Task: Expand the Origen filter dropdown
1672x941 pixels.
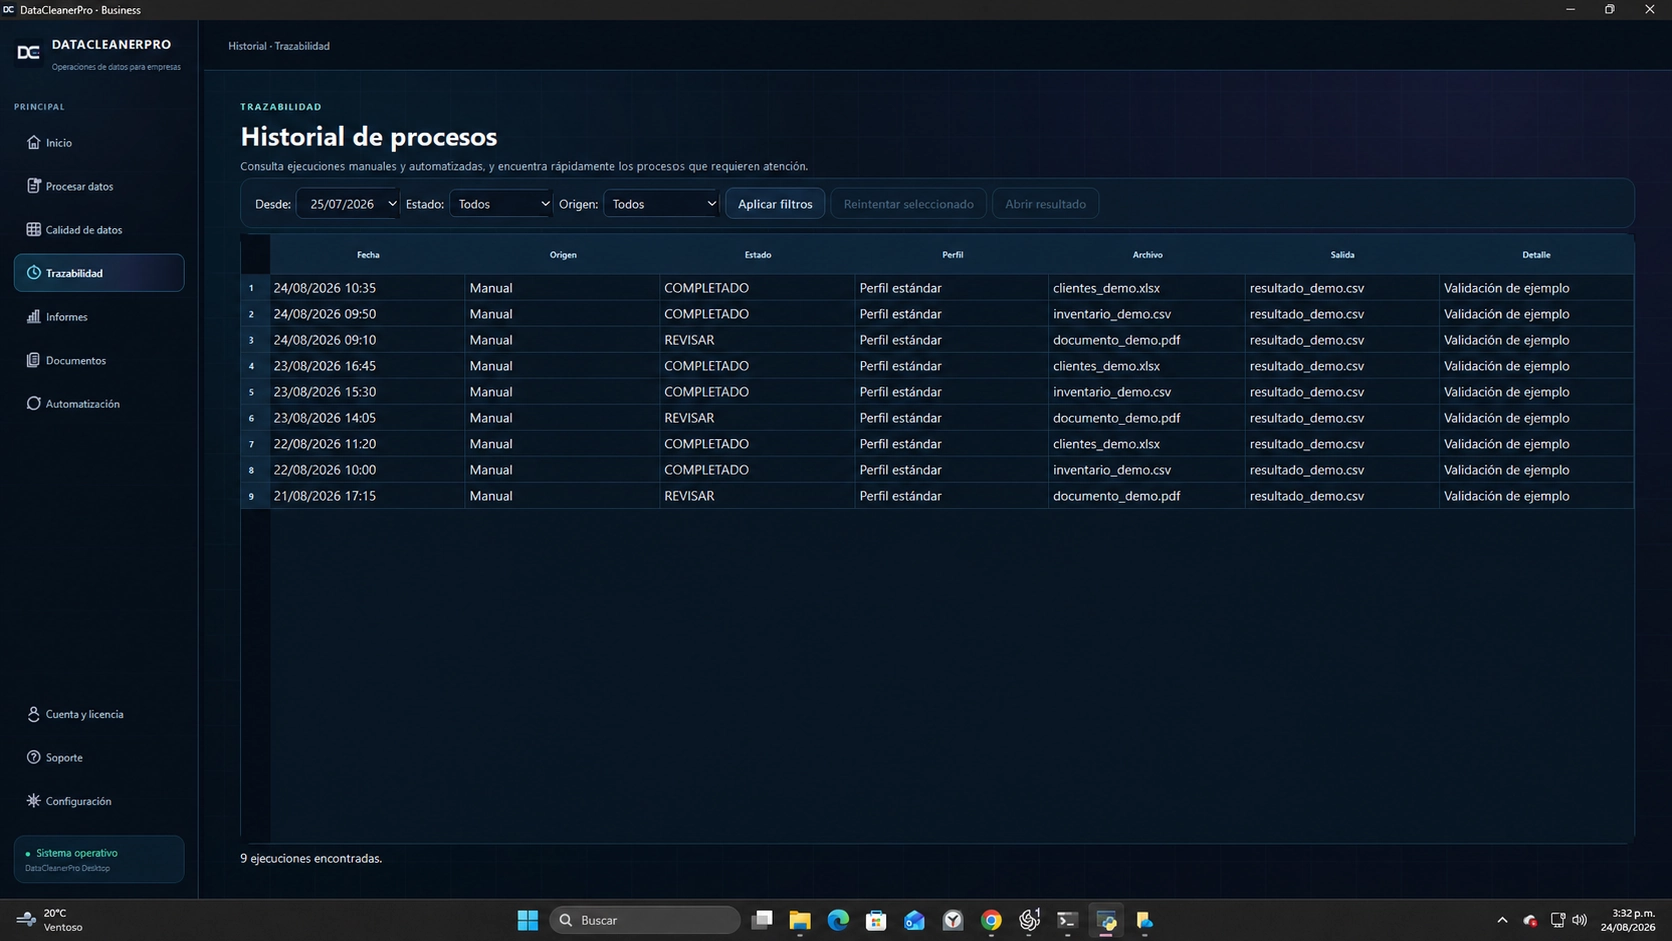Action: (661, 204)
